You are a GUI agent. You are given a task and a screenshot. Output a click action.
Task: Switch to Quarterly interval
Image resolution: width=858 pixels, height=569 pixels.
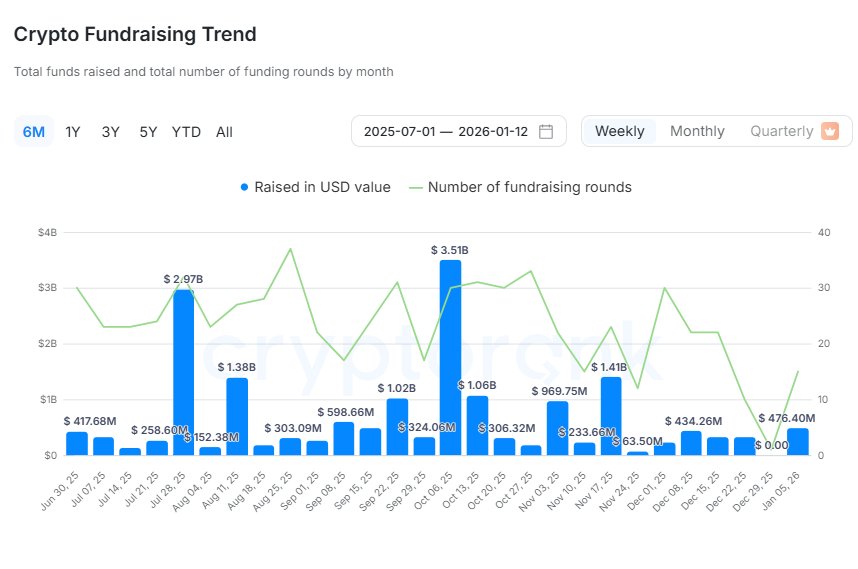782,131
